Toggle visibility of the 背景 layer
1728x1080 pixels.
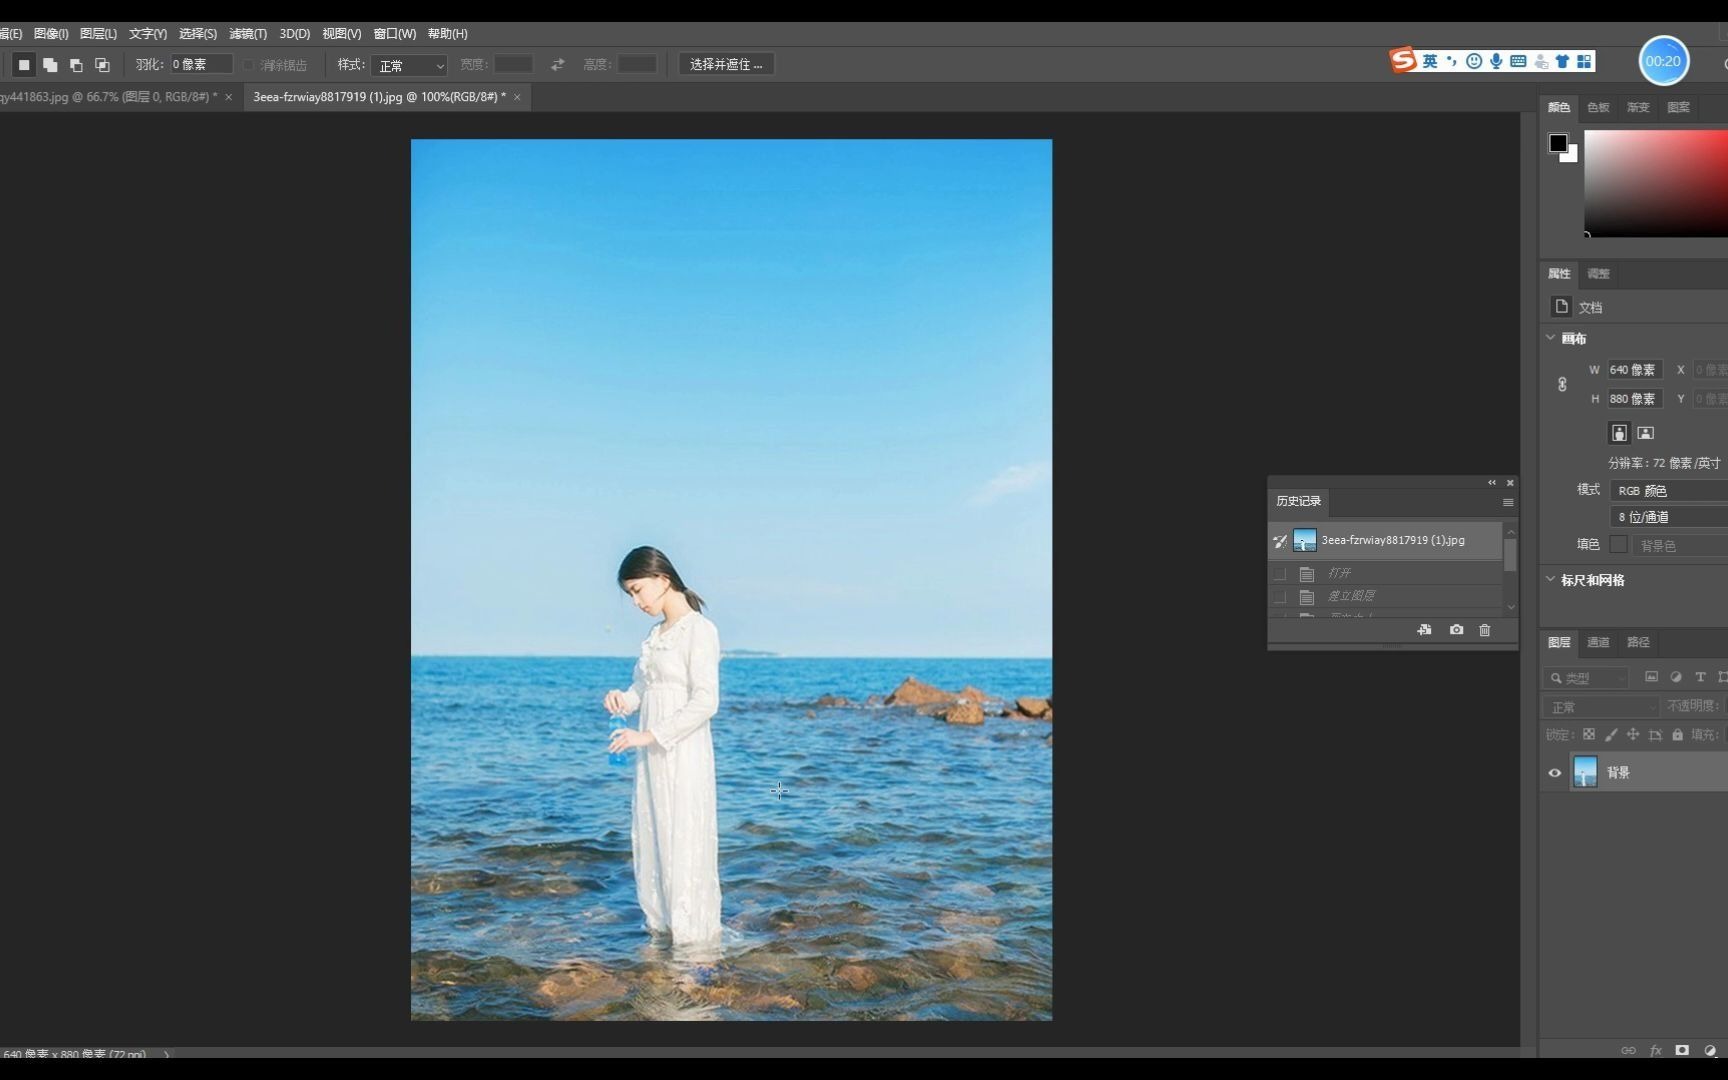tap(1554, 772)
